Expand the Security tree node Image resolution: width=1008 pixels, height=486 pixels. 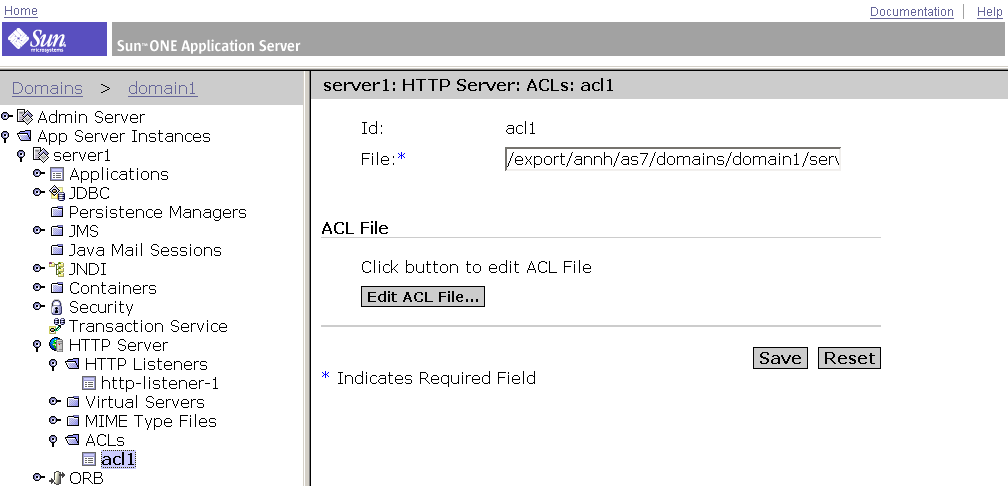coord(39,306)
